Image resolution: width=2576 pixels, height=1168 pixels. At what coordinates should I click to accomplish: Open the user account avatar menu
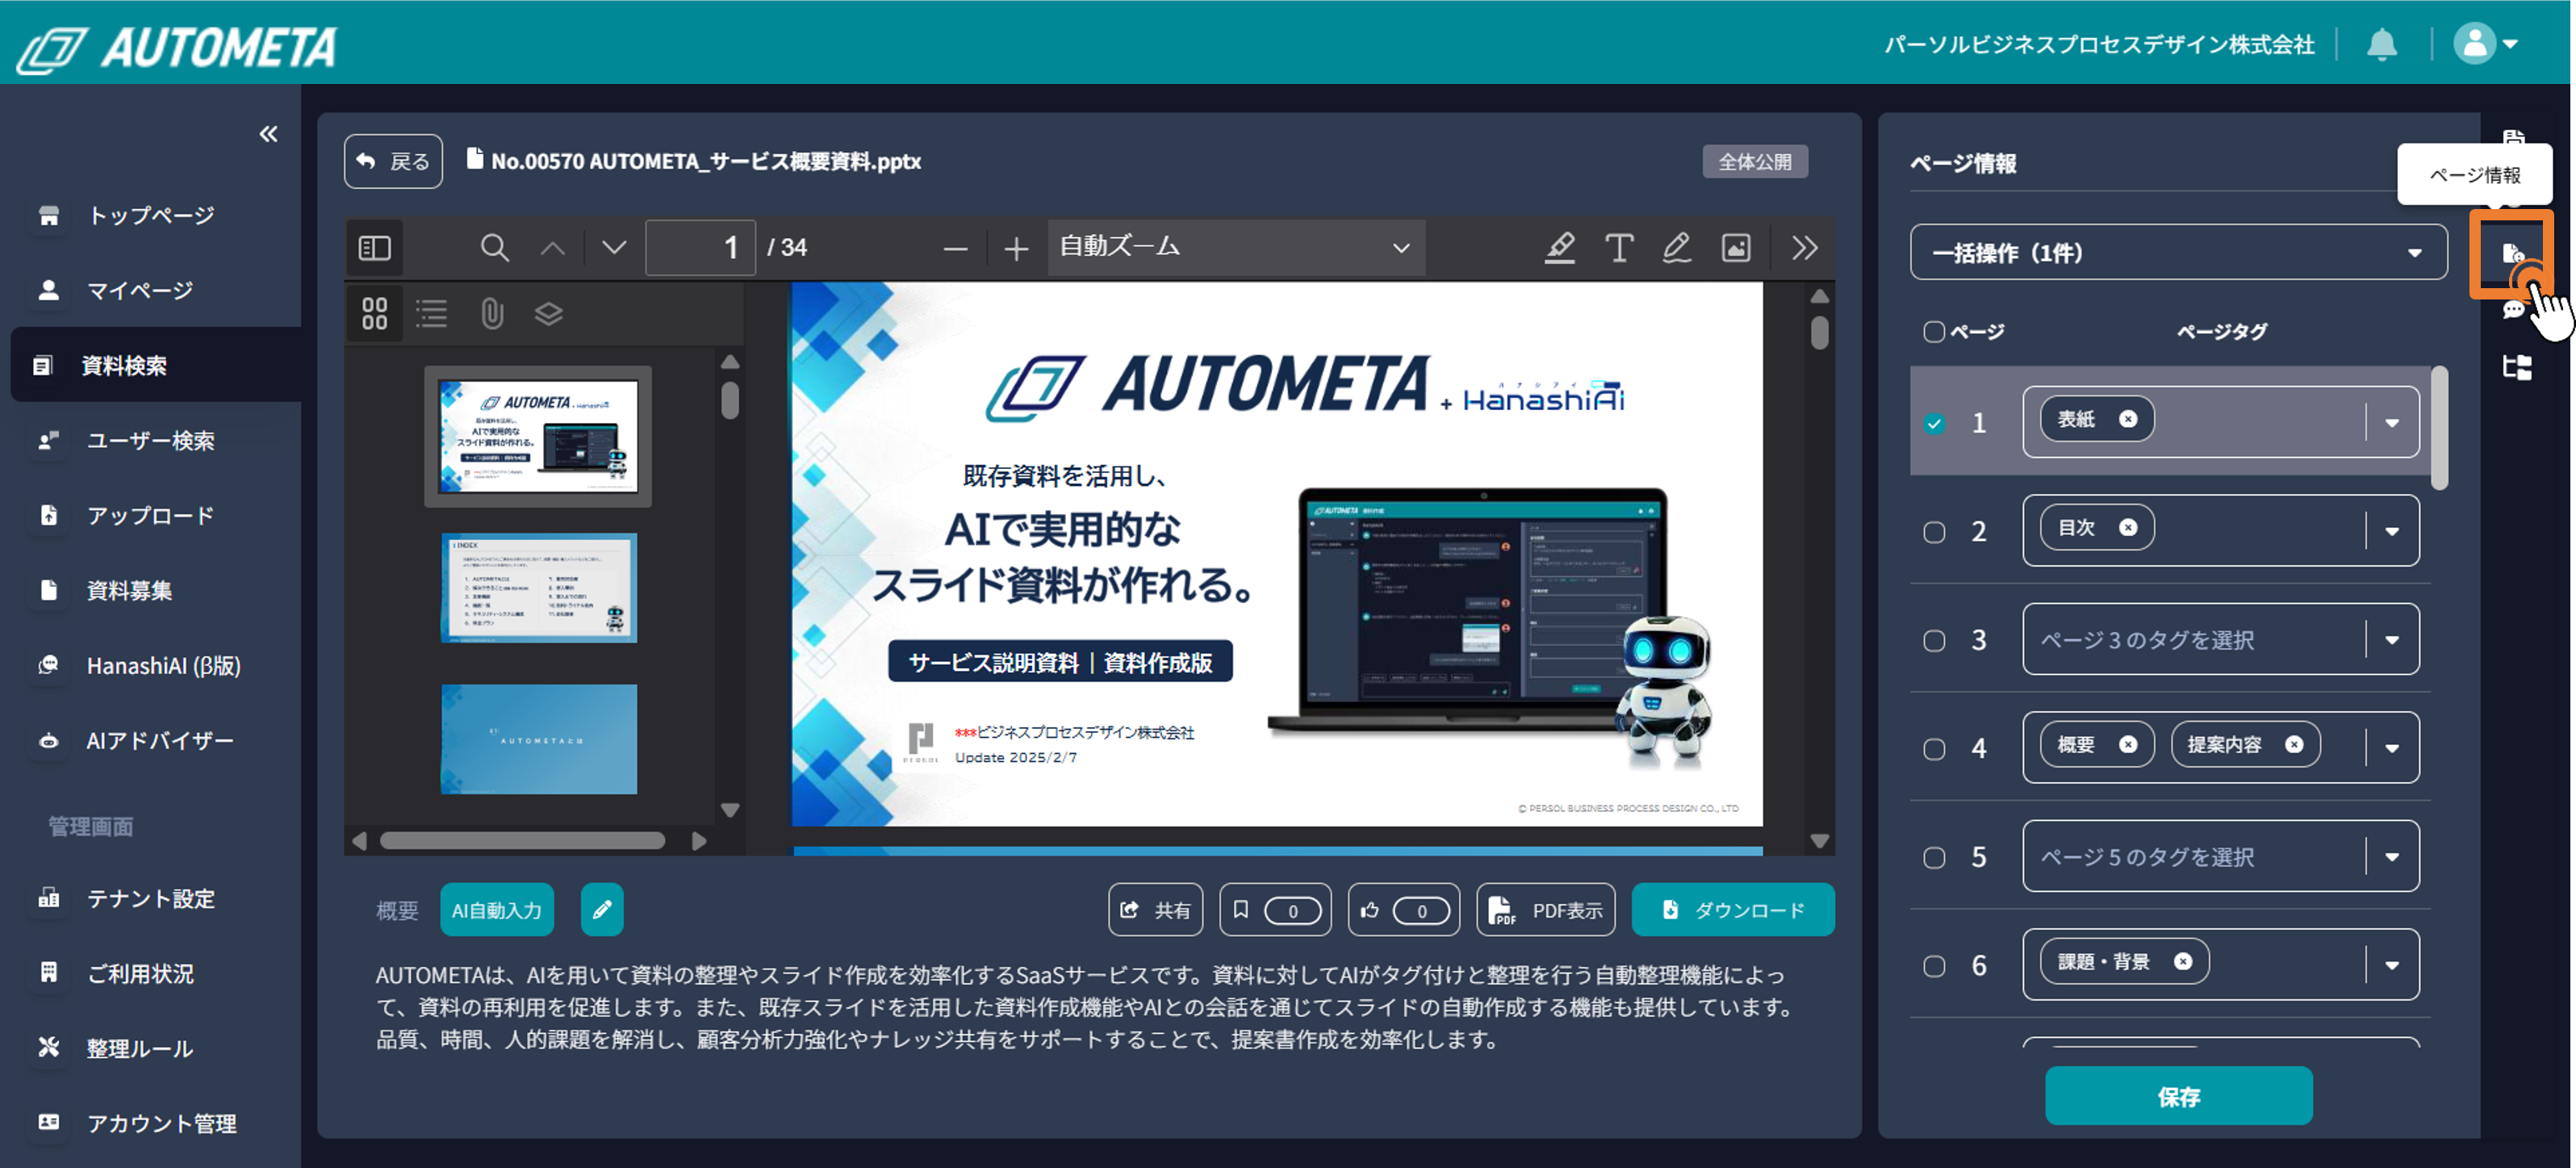pos(2485,44)
